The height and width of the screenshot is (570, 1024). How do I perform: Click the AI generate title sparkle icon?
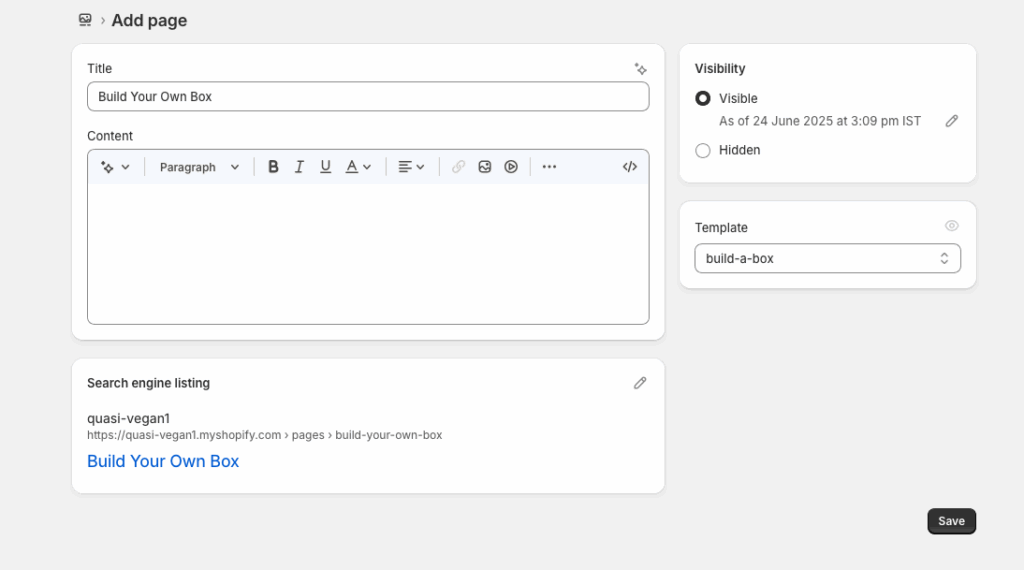(641, 69)
